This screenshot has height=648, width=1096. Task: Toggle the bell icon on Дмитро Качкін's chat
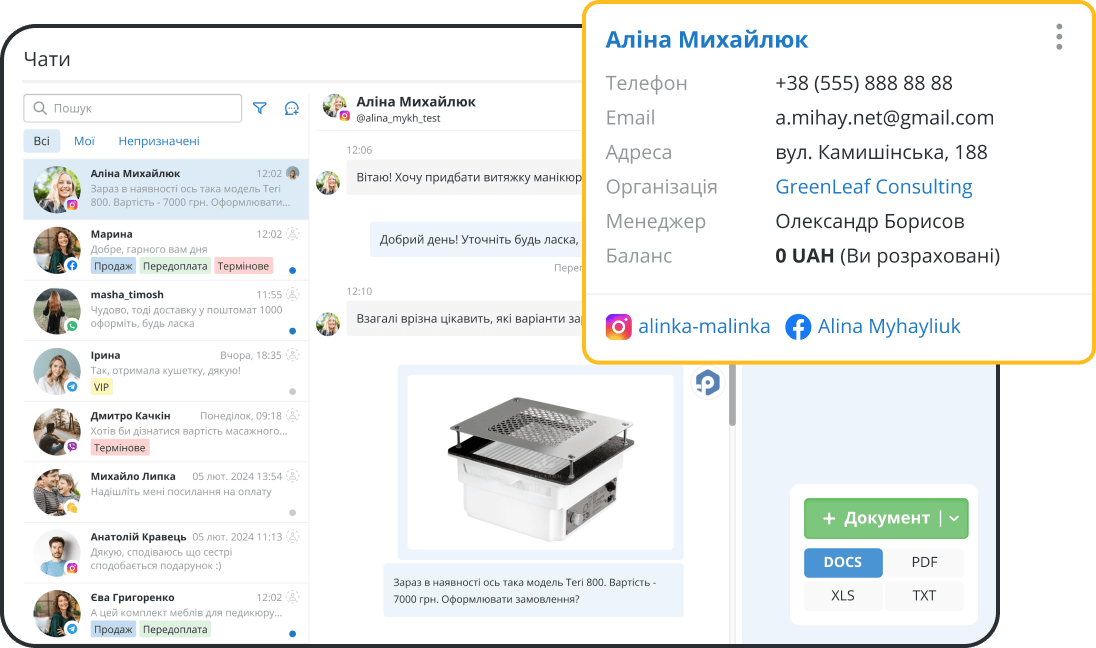(x=292, y=415)
